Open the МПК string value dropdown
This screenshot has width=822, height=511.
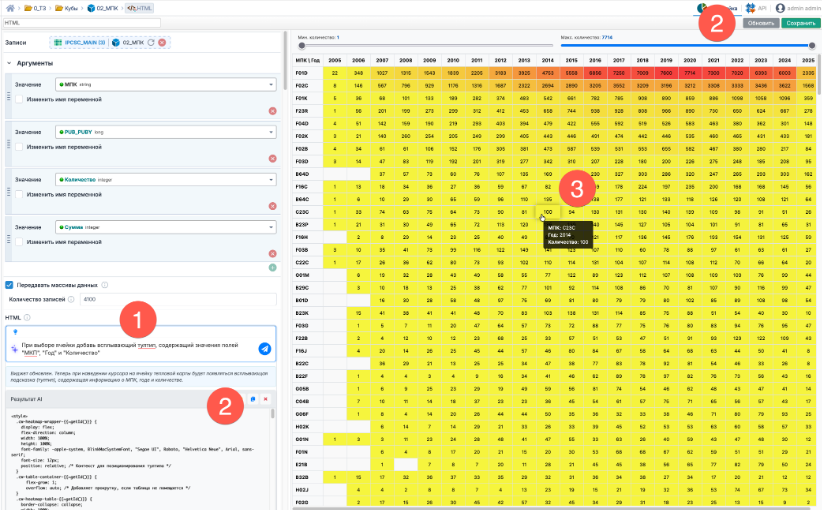pyautogui.click(x=272, y=85)
